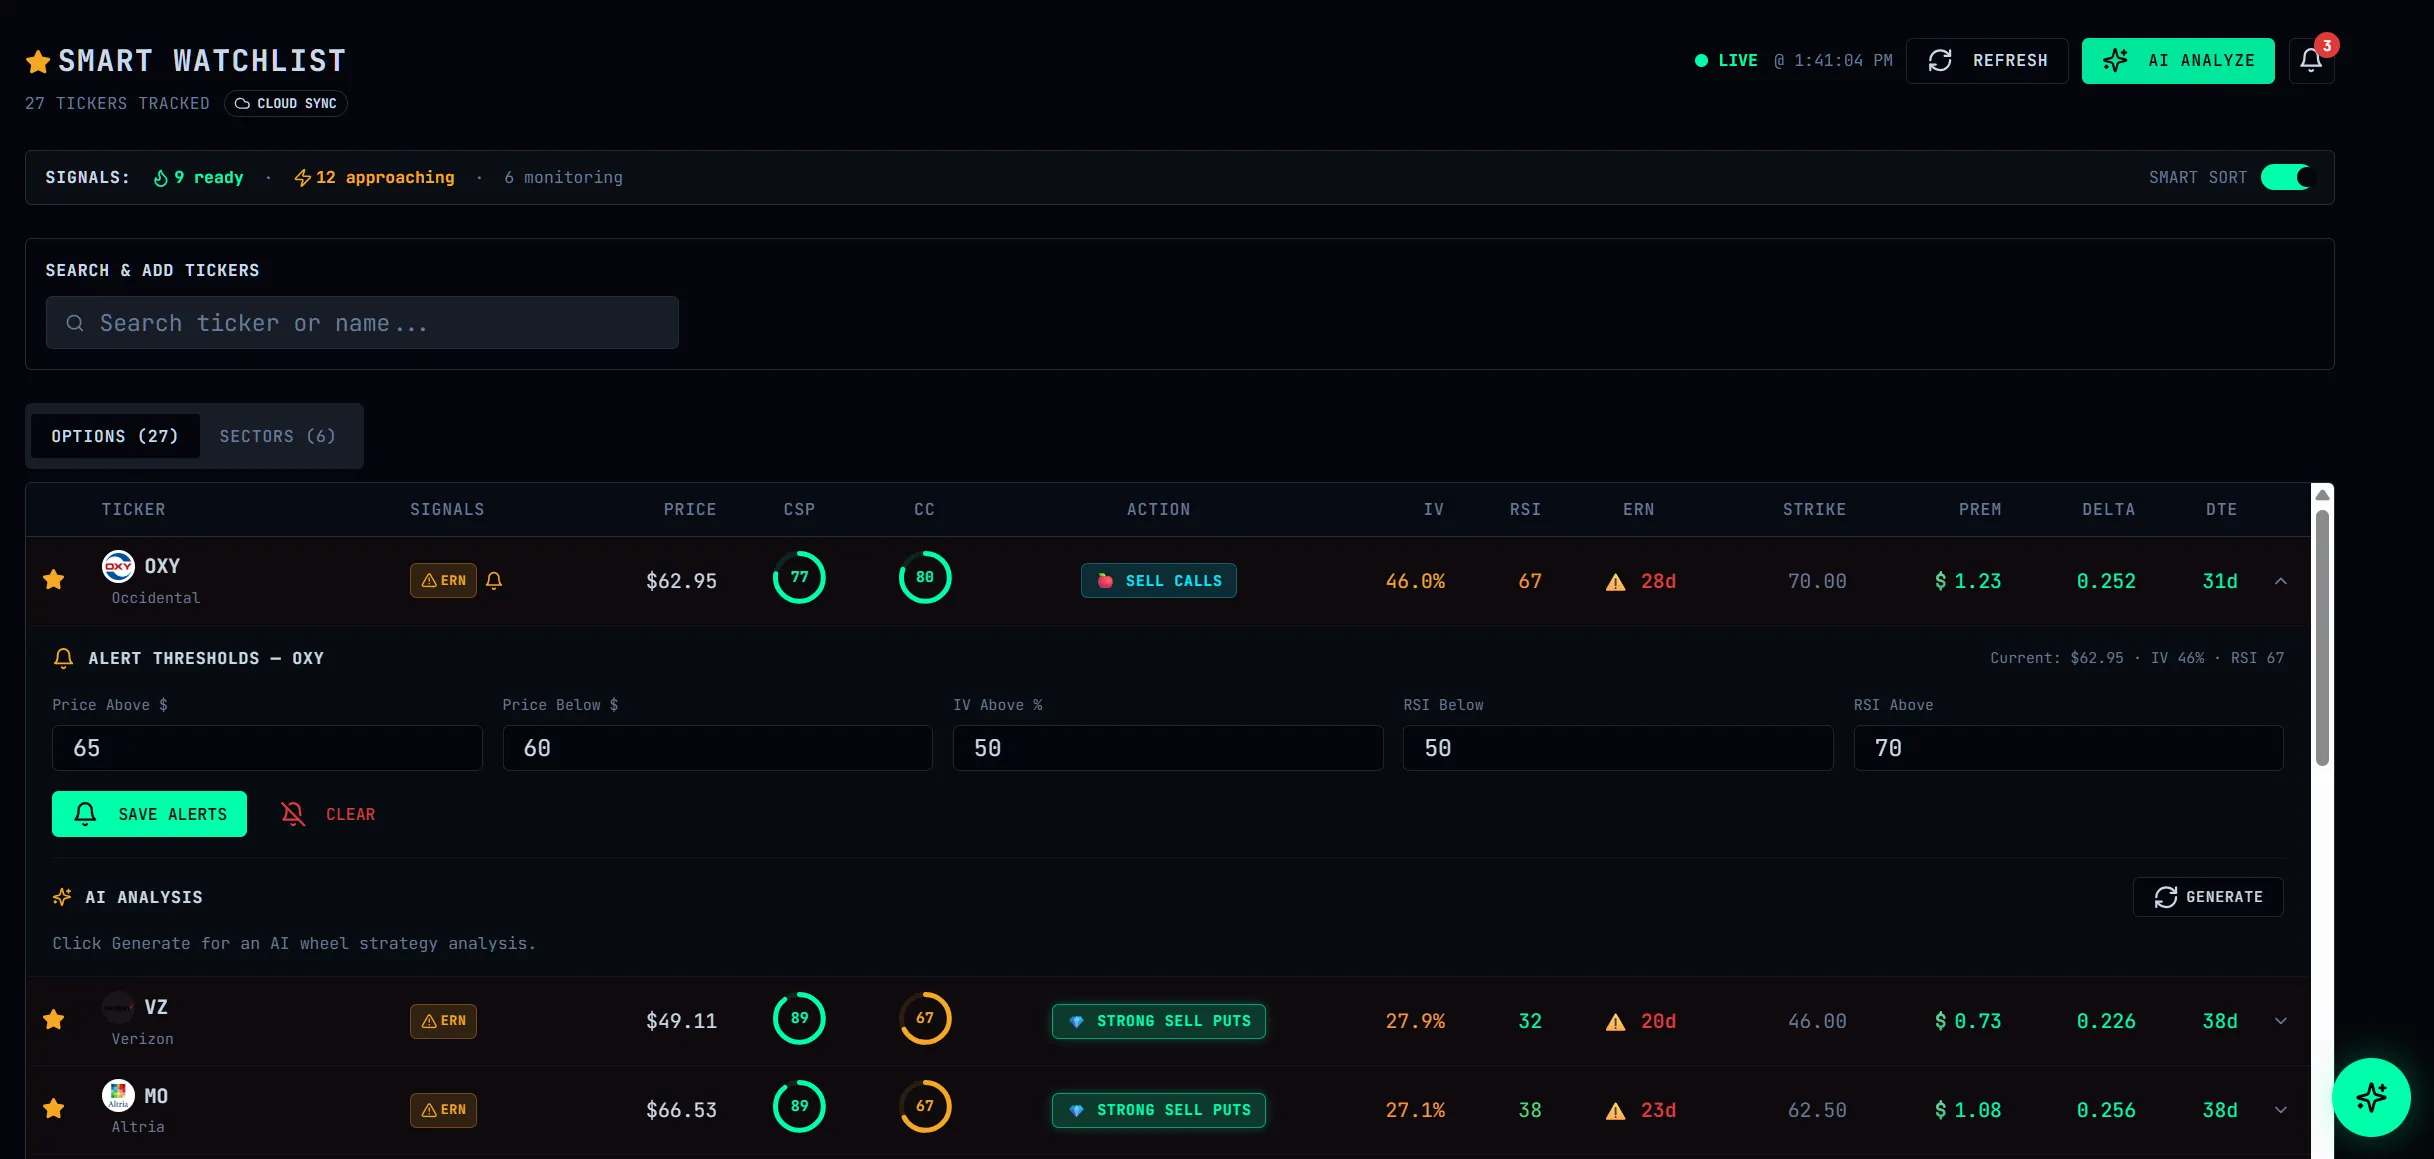The height and width of the screenshot is (1159, 2434).
Task: Save alerts for OXY
Action: click(x=149, y=814)
